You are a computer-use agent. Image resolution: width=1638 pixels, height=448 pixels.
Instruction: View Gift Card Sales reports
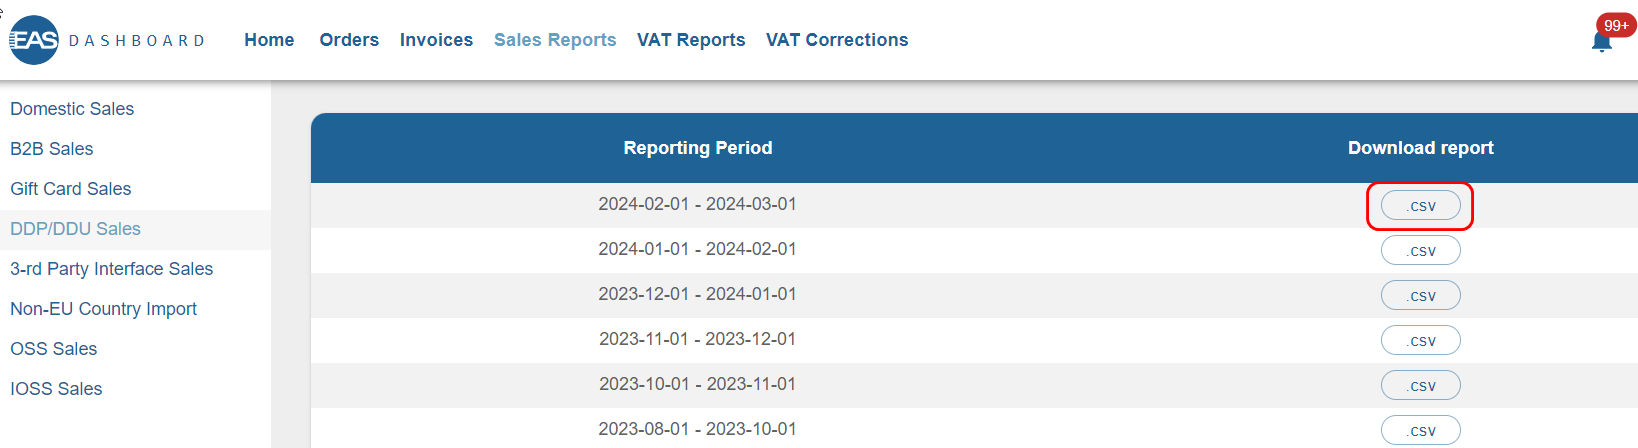pos(71,189)
